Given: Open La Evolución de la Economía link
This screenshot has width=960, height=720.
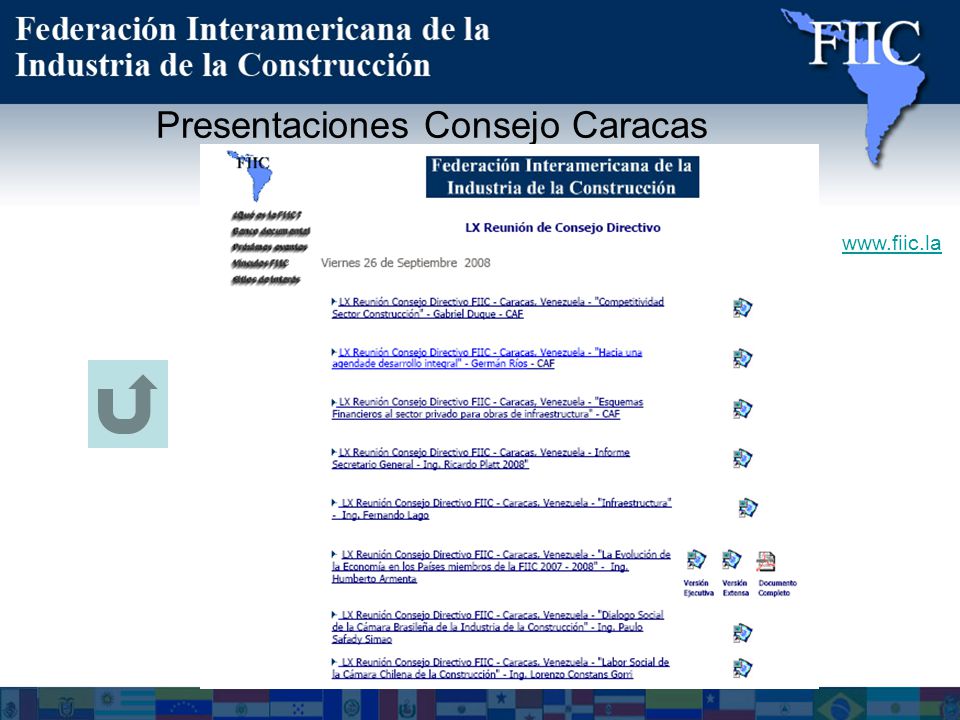Looking at the screenshot, I should [x=501, y=566].
